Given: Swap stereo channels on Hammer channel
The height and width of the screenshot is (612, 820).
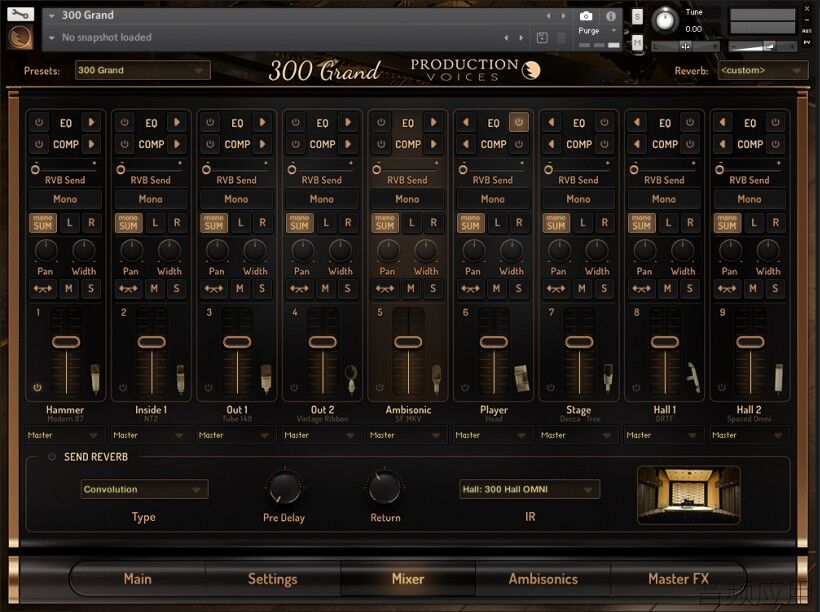Looking at the screenshot, I should click(x=42, y=289).
